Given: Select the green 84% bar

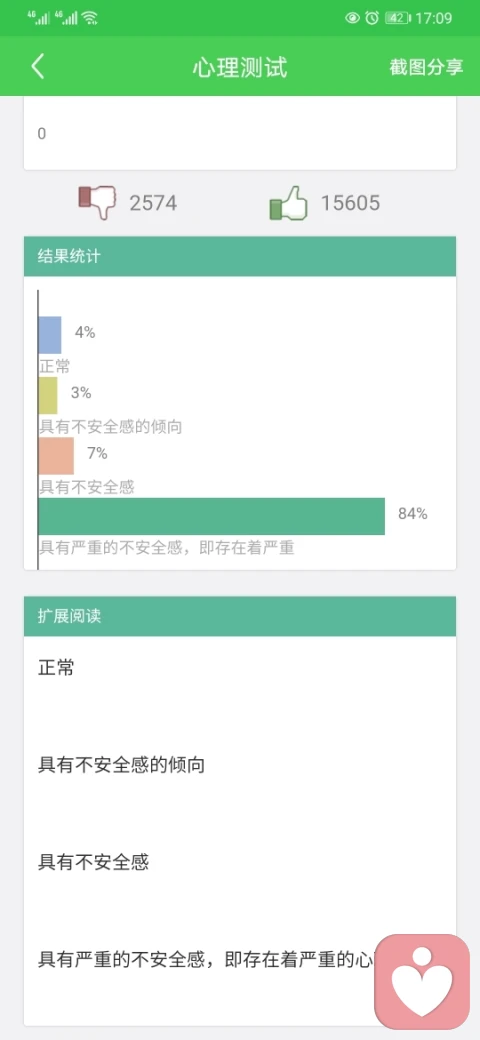Looking at the screenshot, I should tap(211, 516).
